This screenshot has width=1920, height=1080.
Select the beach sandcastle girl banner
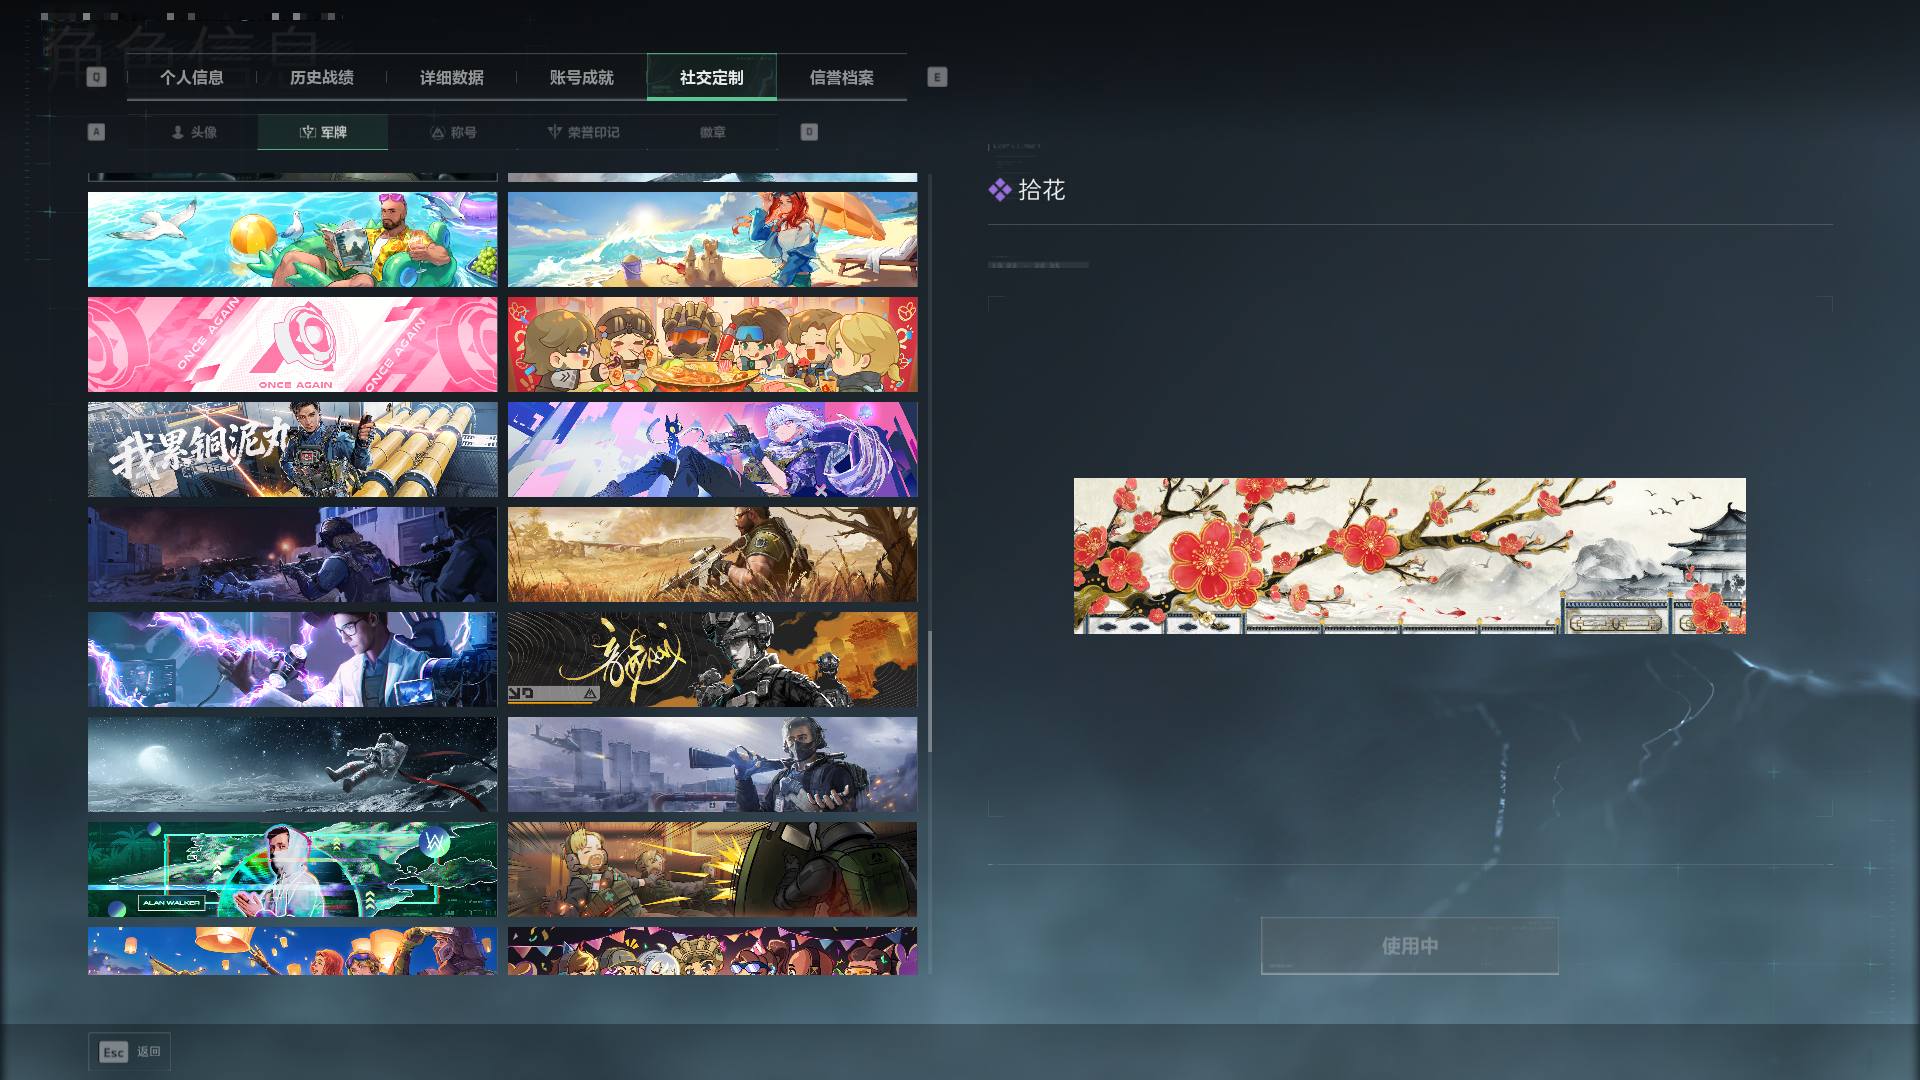(x=712, y=240)
